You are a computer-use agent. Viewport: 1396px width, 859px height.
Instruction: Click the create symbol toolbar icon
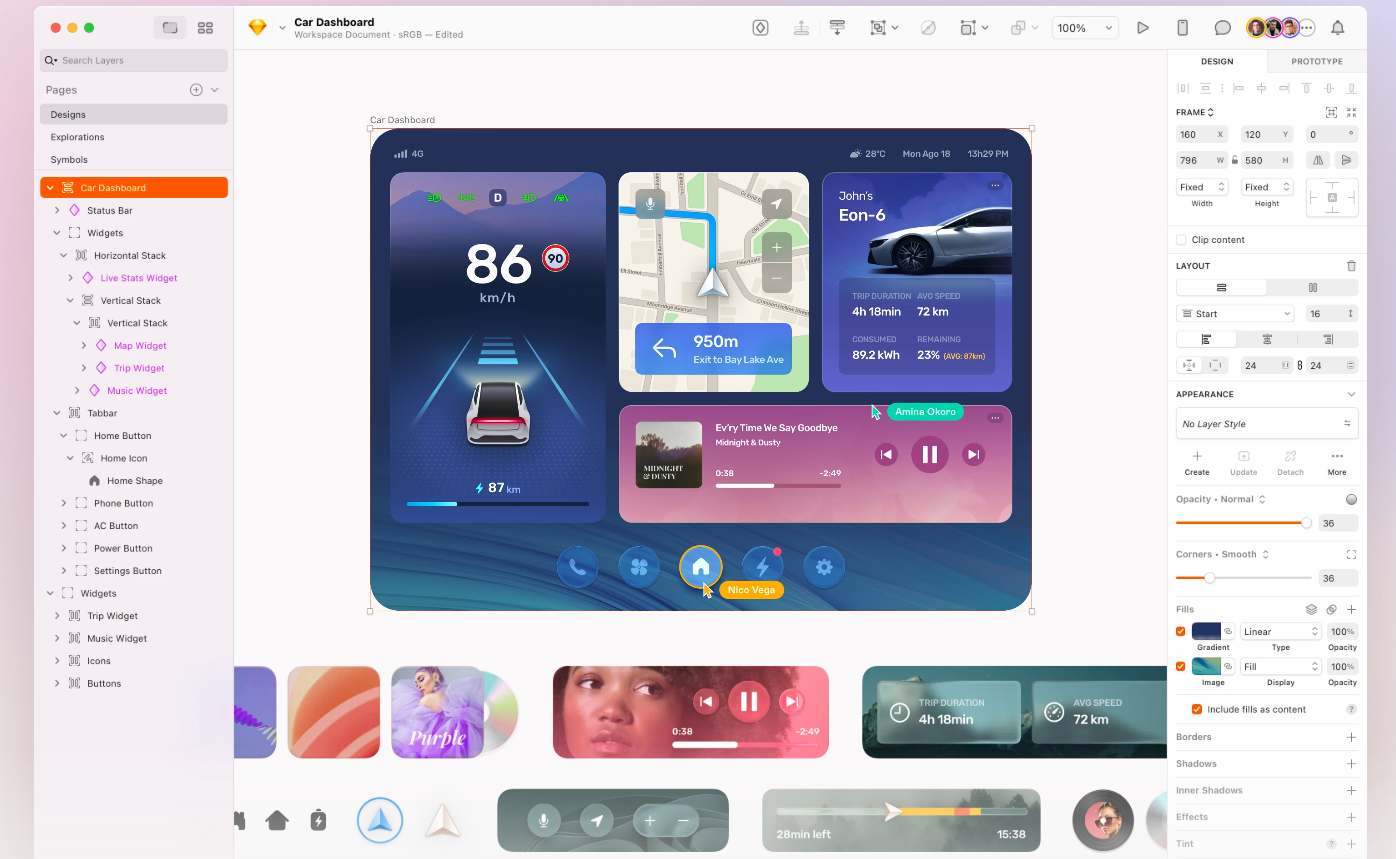tap(760, 28)
